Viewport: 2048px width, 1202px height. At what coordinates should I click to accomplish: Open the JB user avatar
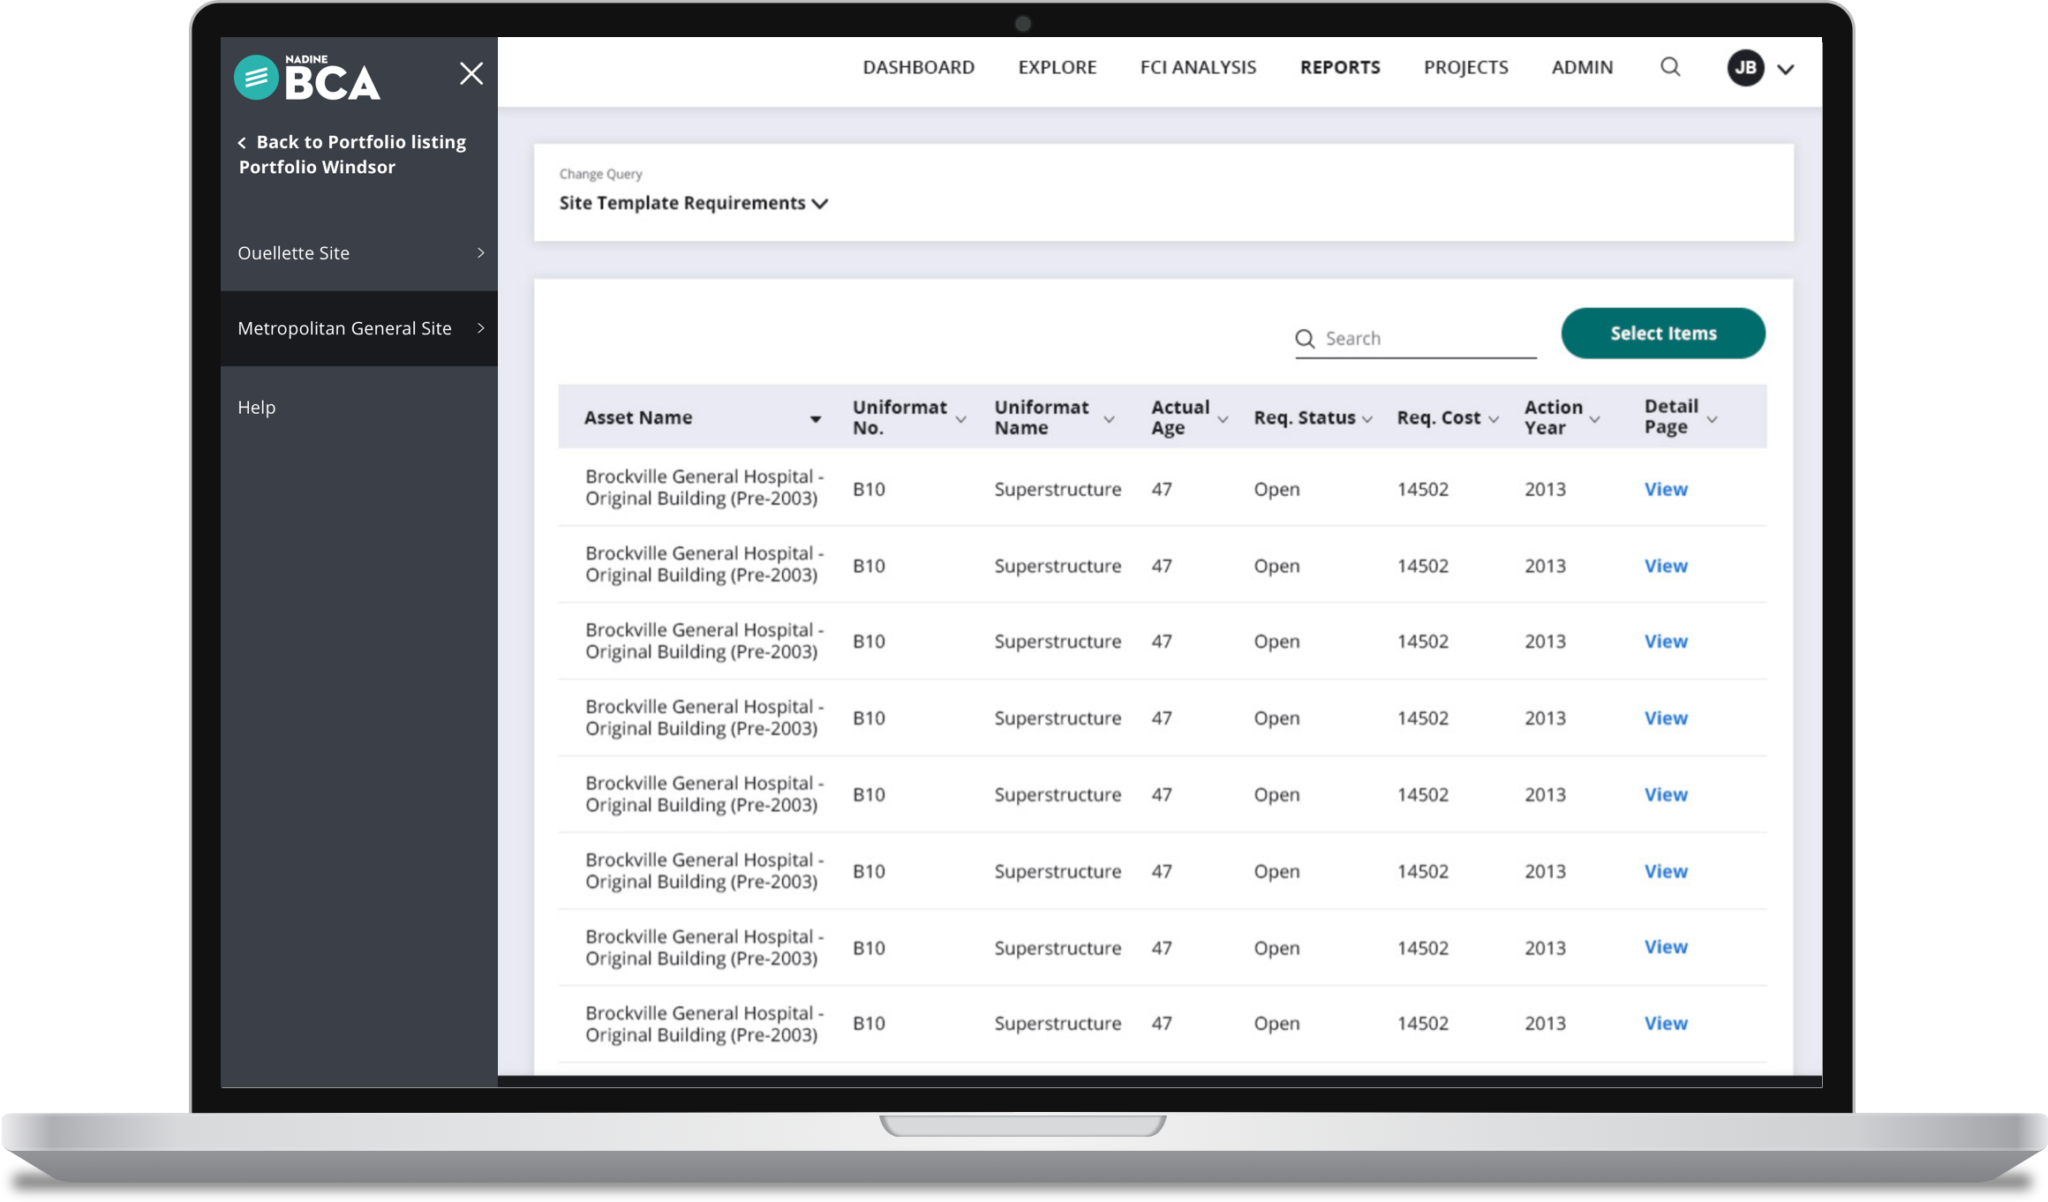coord(1745,68)
